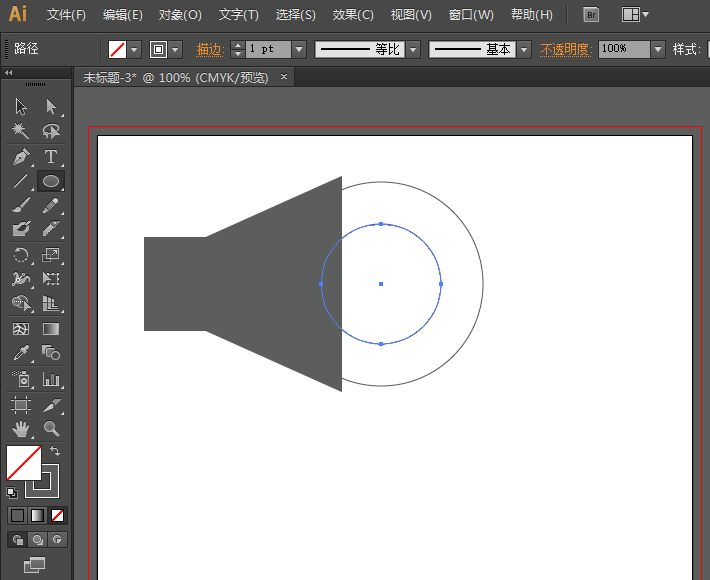Set paint mode to None
710x580 pixels.
click(x=58, y=515)
